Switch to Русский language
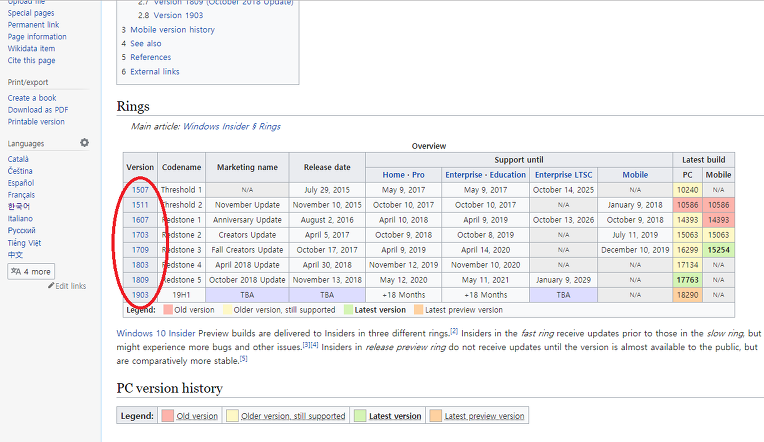This screenshot has width=764, height=442. pyautogui.click(x=21, y=231)
